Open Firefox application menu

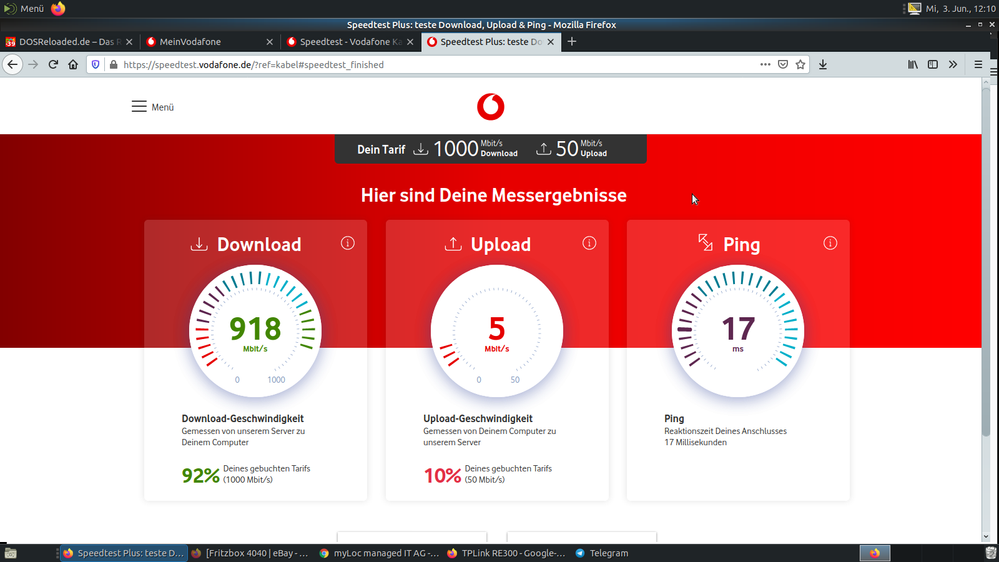pyautogui.click(x=978, y=64)
